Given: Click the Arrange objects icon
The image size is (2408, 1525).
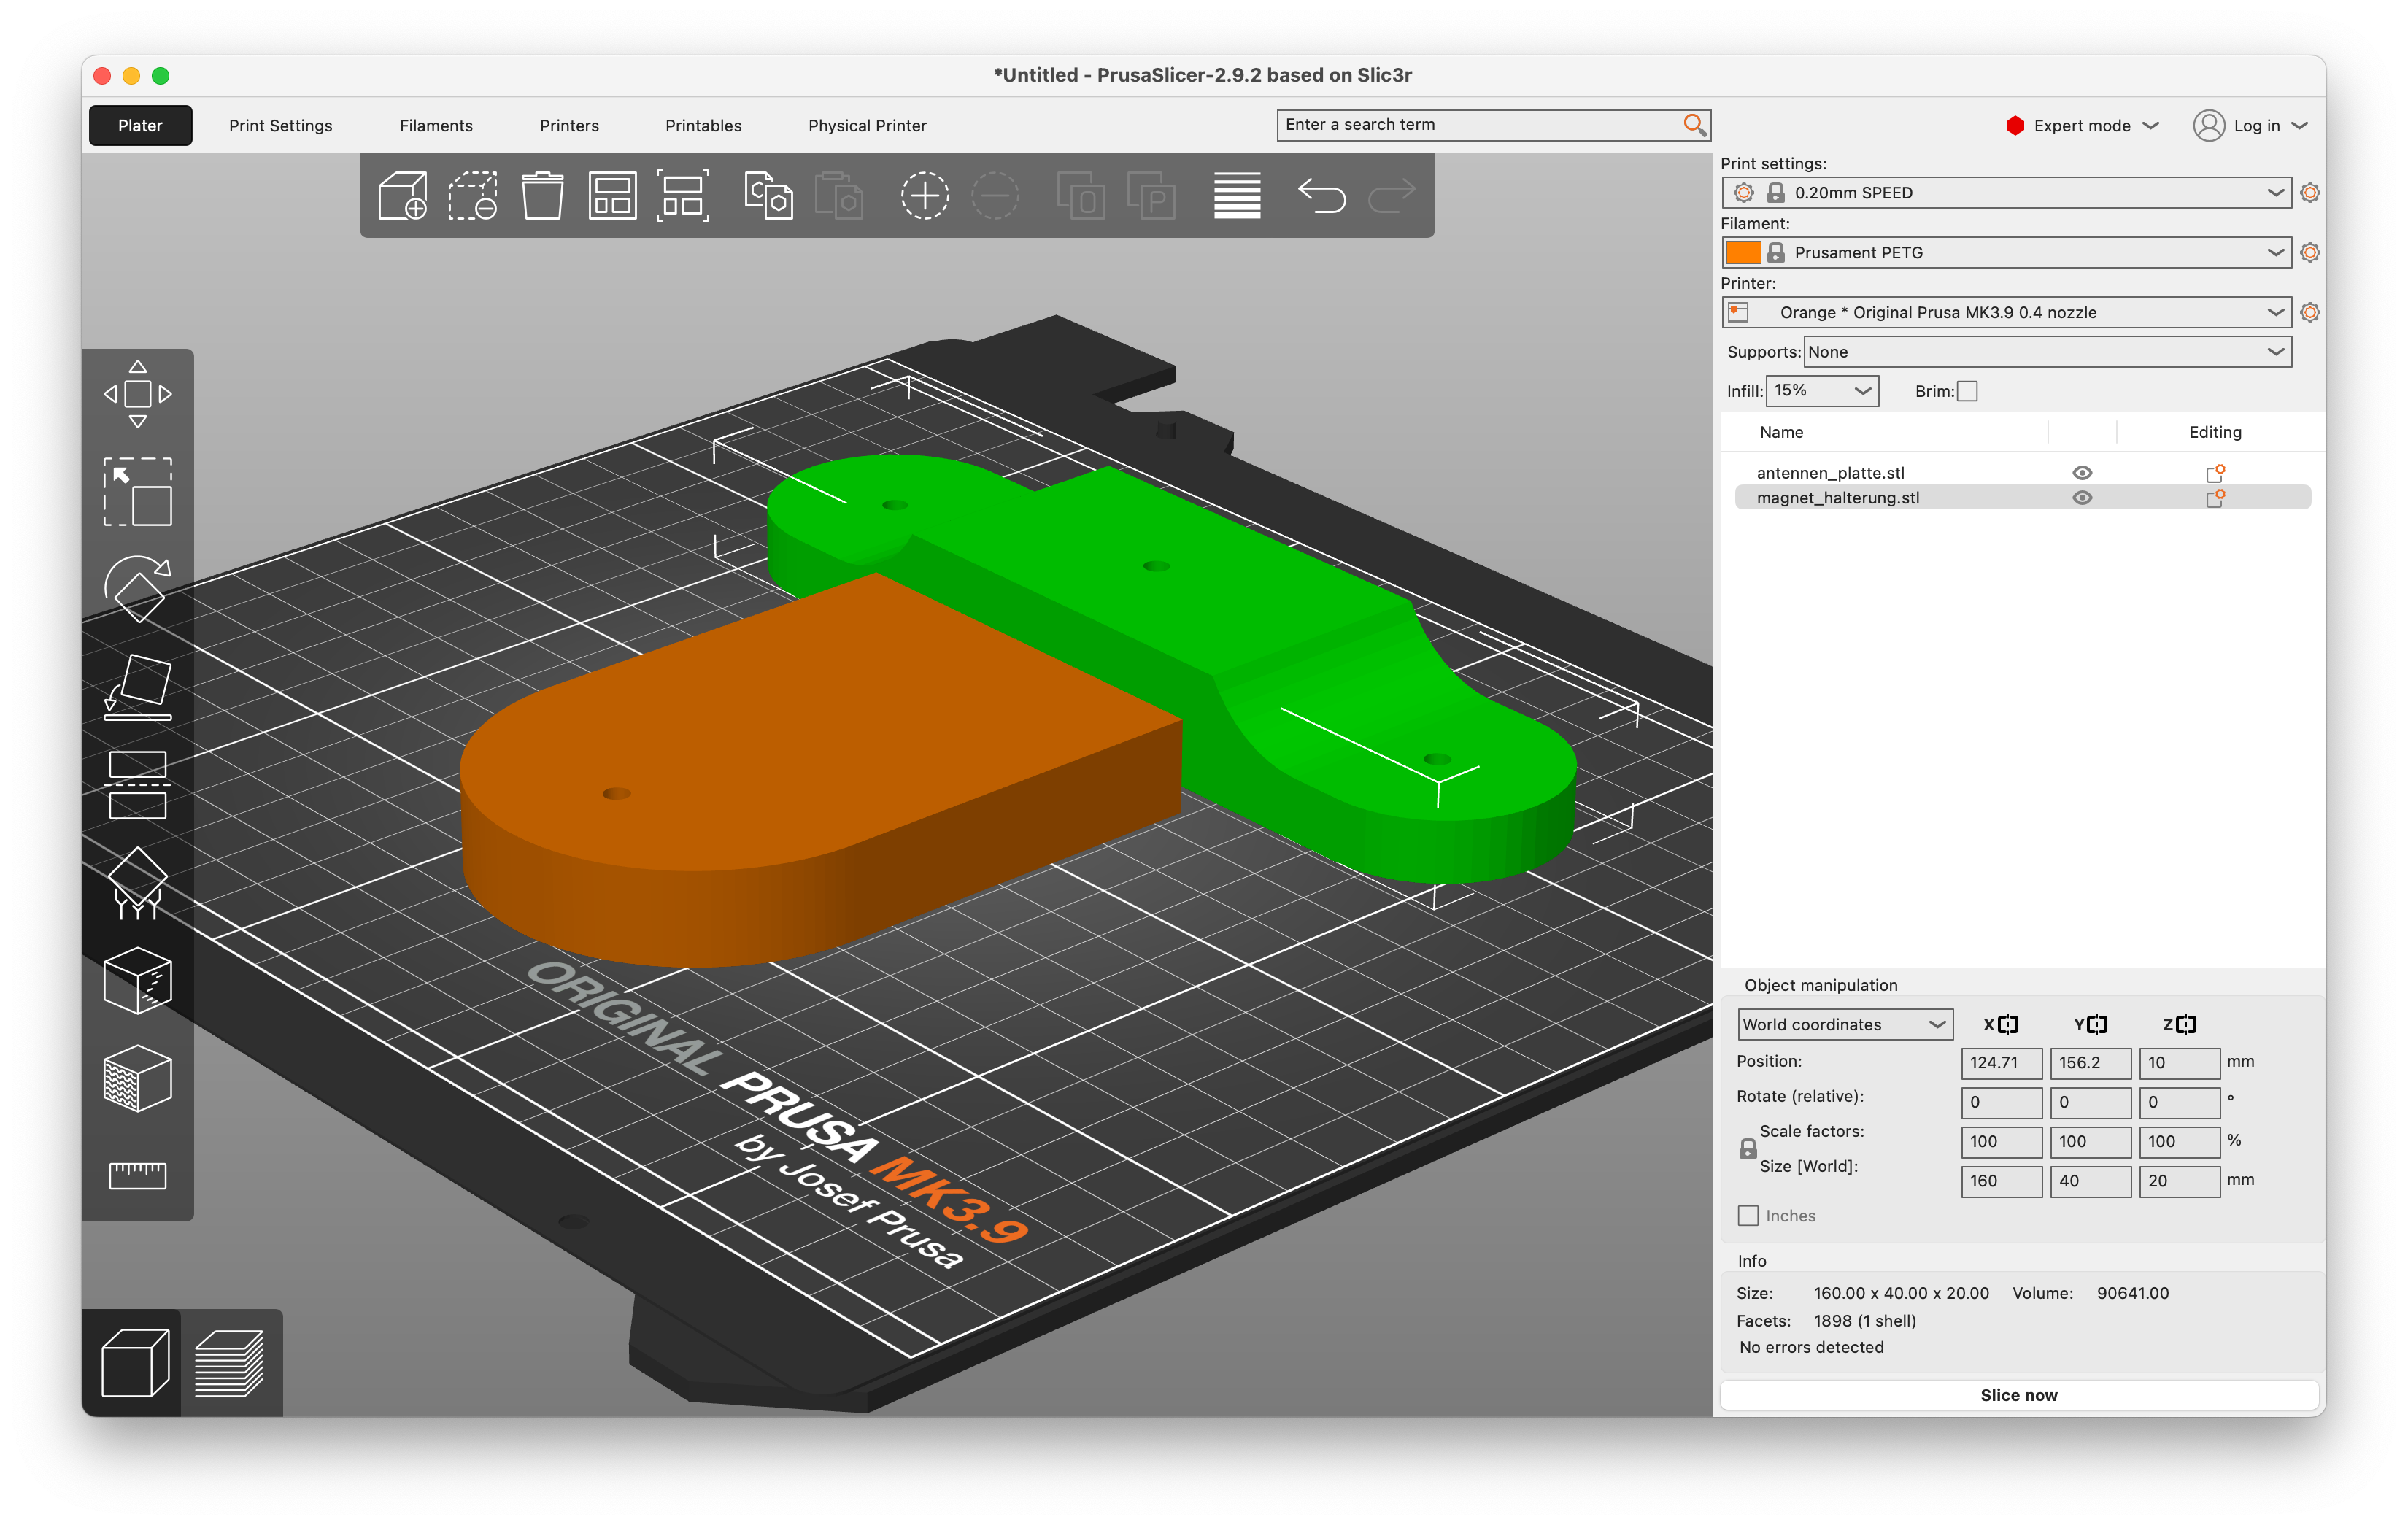Looking at the screenshot, I should [612, 195].
